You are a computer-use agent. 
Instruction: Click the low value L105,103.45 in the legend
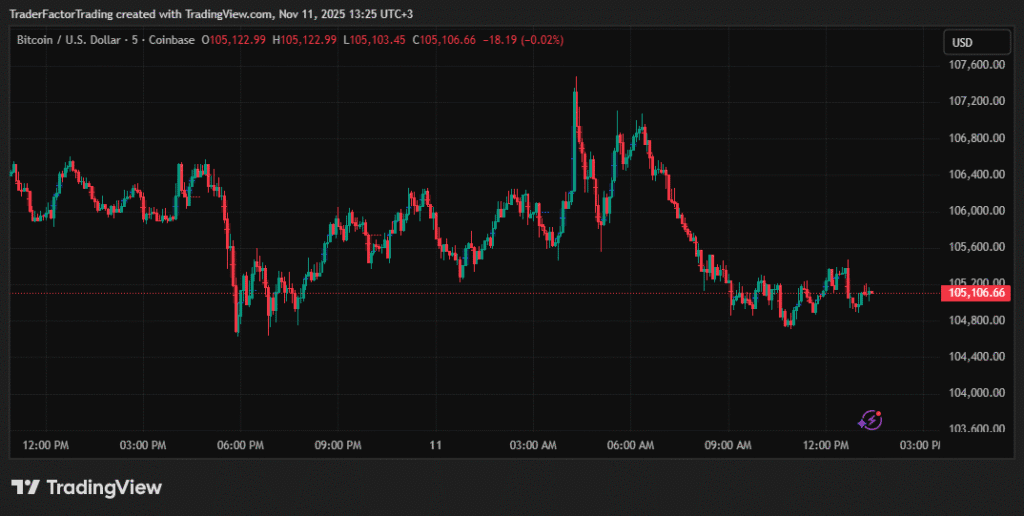(x=375, y=40)
